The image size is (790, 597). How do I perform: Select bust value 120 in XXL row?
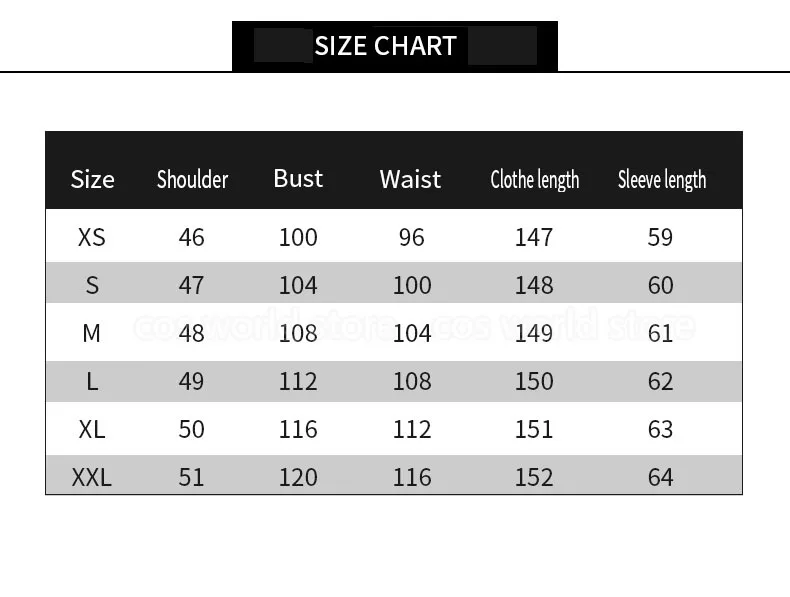tap(298, 477)
